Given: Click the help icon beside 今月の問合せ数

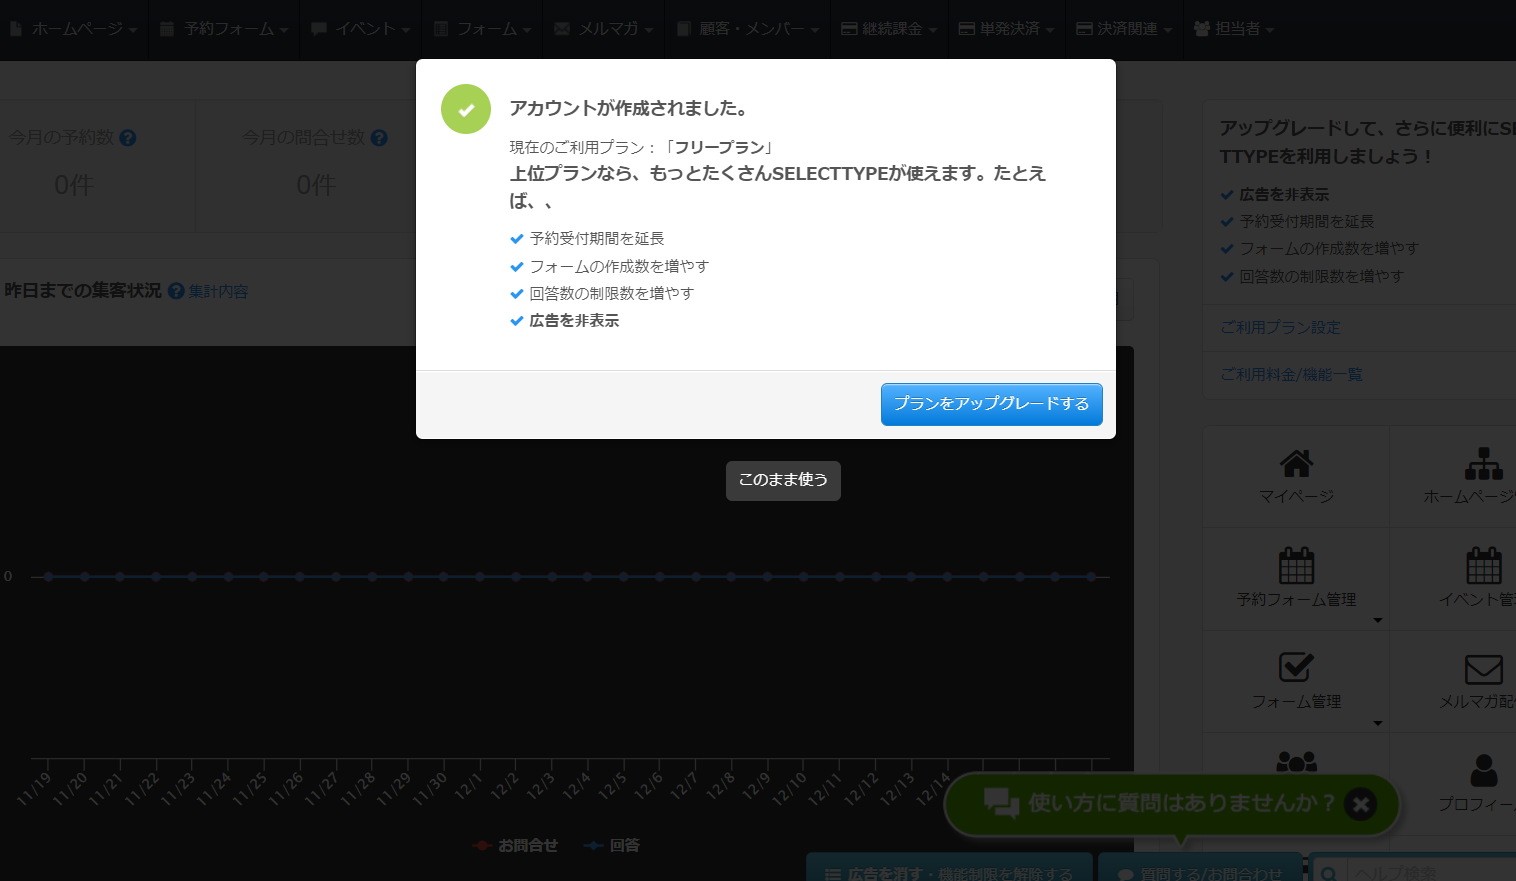Looking at the screenshot, I should 379,138.
